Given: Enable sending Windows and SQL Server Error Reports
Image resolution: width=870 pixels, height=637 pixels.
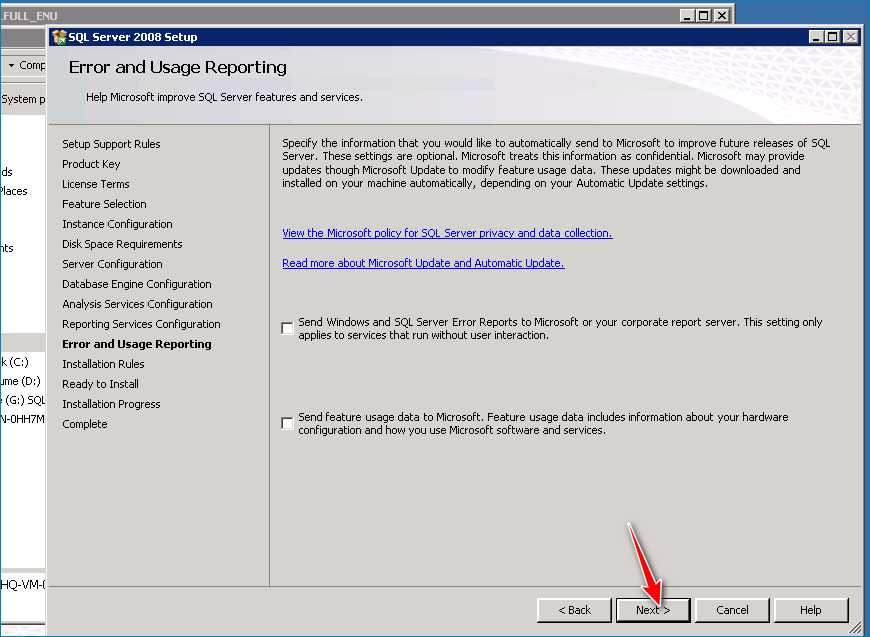Looking at the screenshot, I should [287, 328].
